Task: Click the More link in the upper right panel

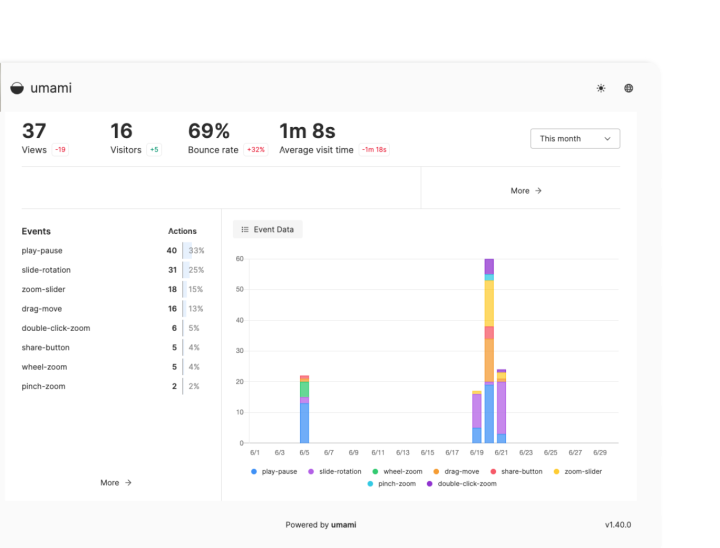Action: tap(525, 190)
